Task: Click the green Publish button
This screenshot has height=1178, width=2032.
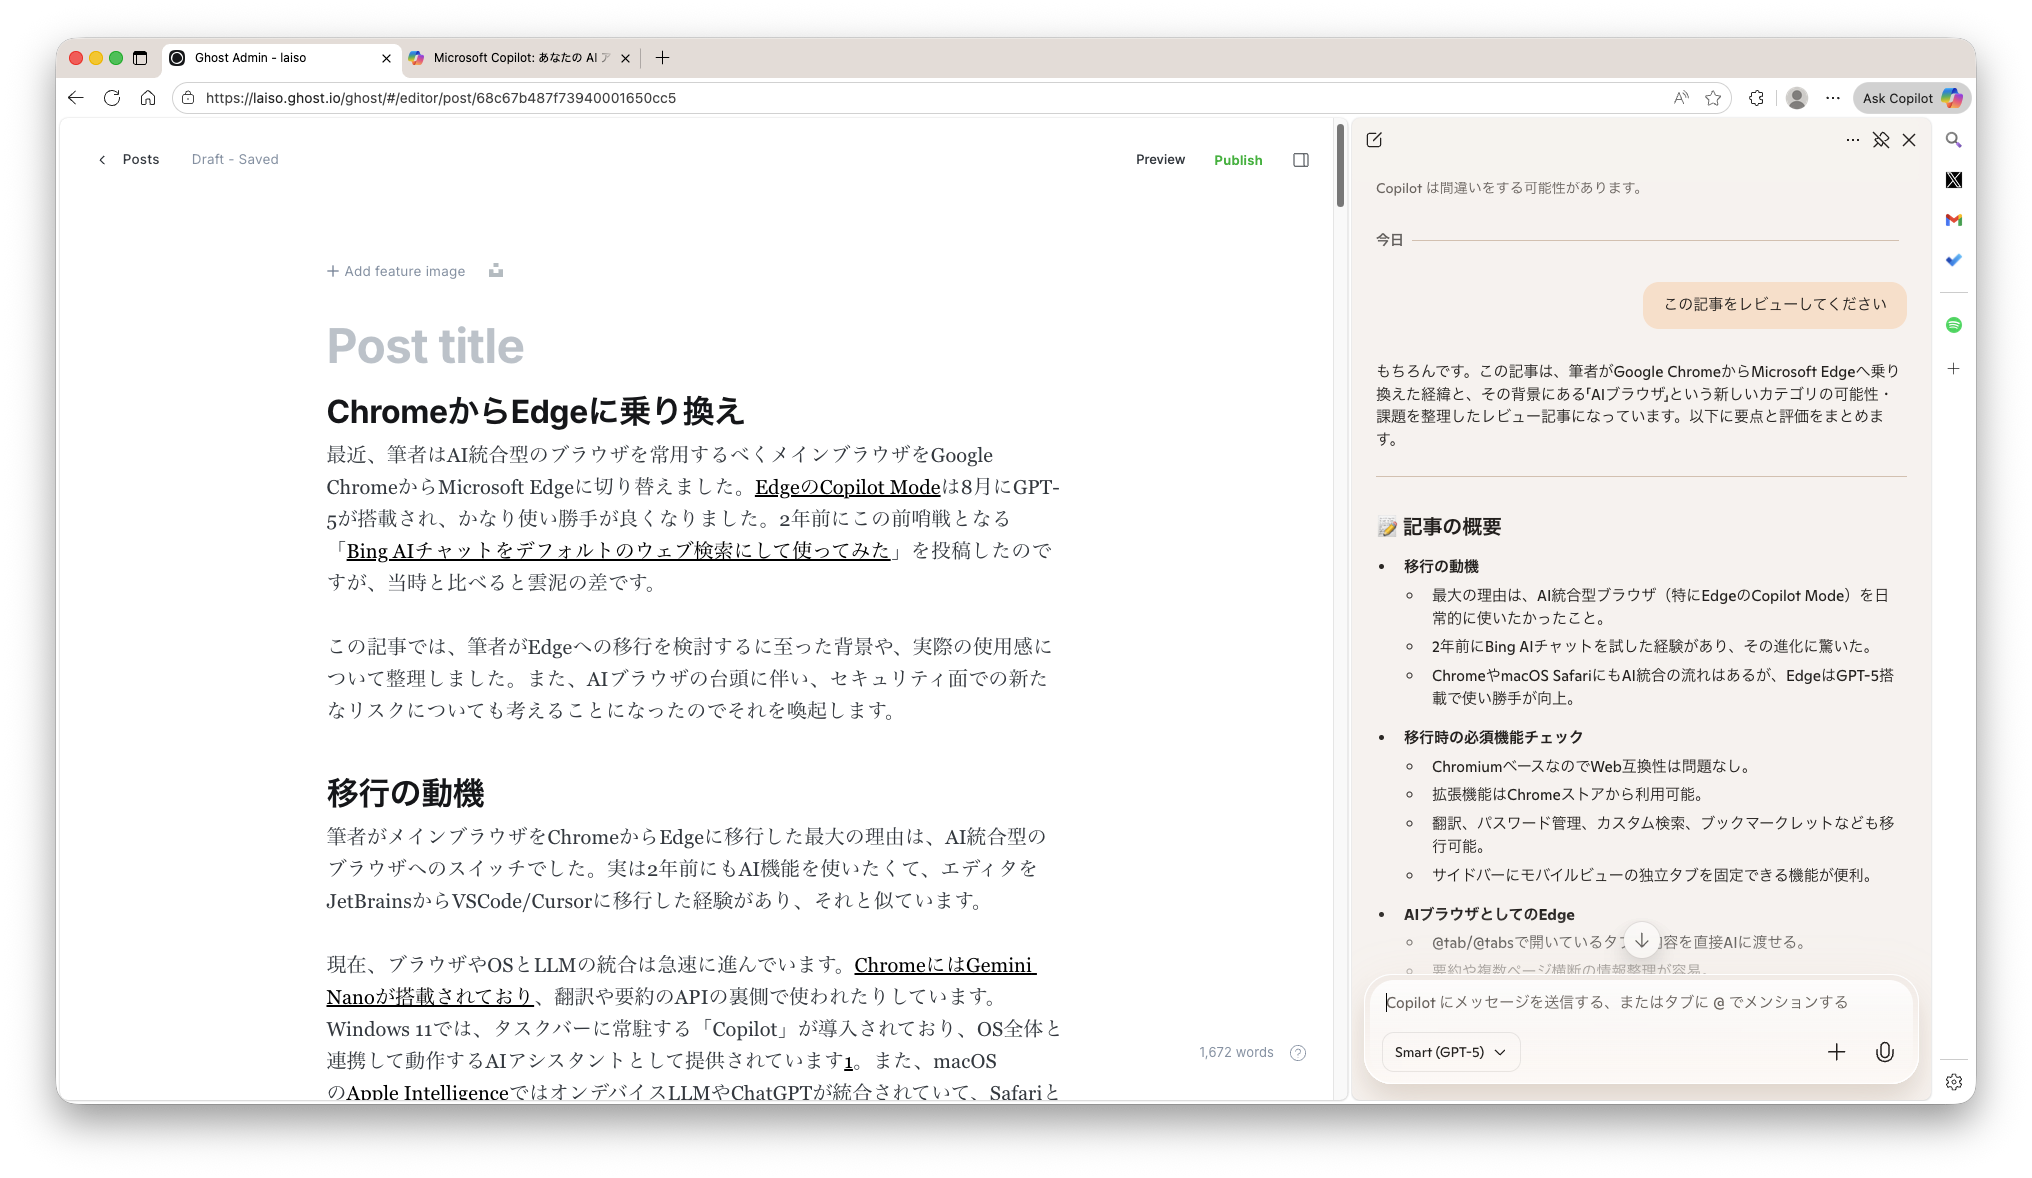Action: click(1238, 160)
